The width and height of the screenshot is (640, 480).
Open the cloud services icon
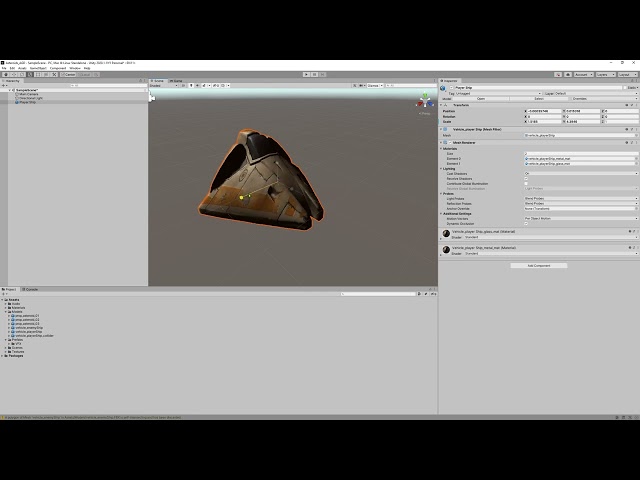pyautogui.click(x=568, y=75)
